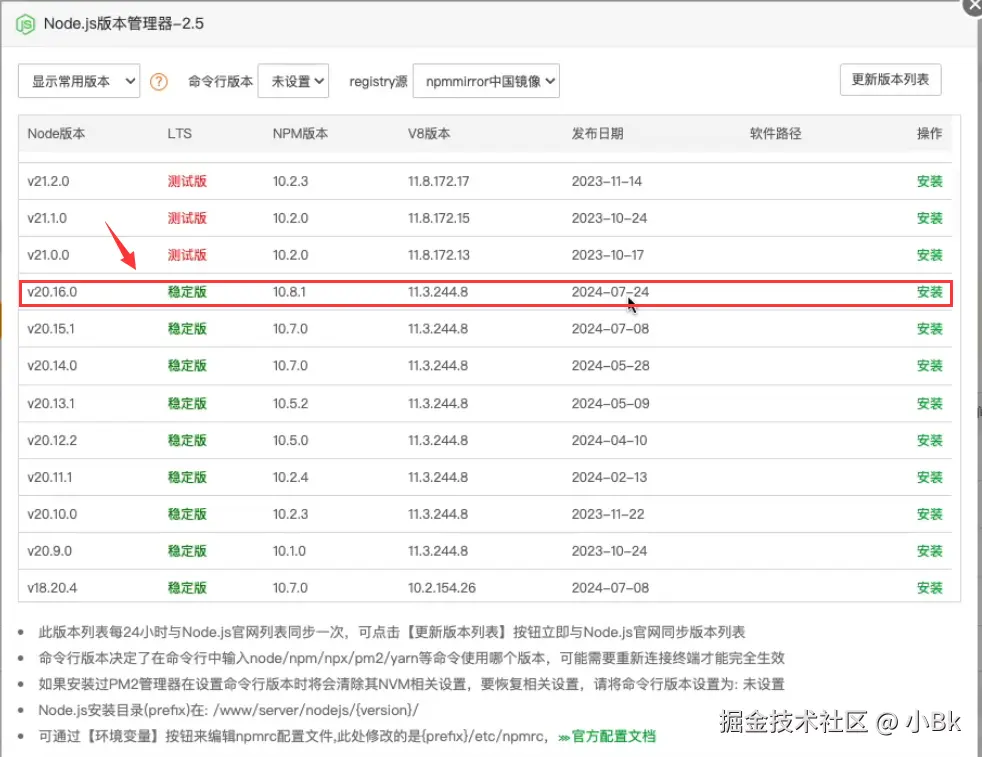Install Node v20.9.0
982x757 pixels.
coord(929,551)
